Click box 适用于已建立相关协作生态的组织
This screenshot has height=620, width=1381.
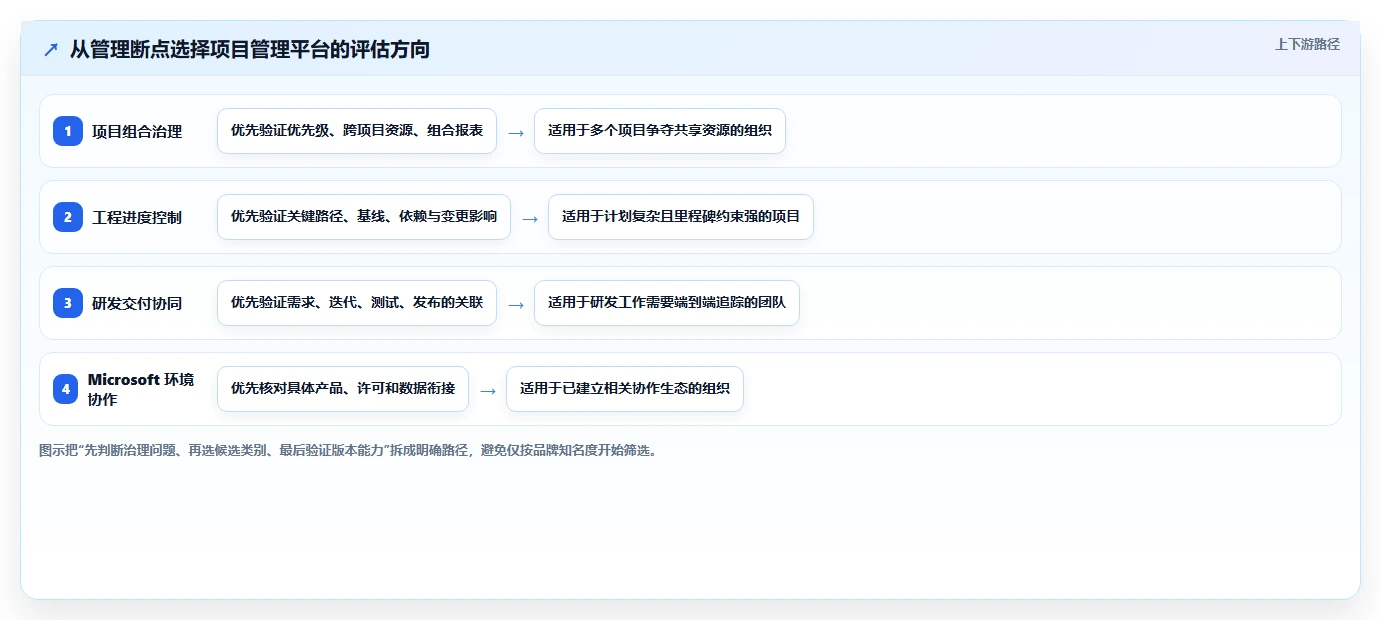(625, 389)
